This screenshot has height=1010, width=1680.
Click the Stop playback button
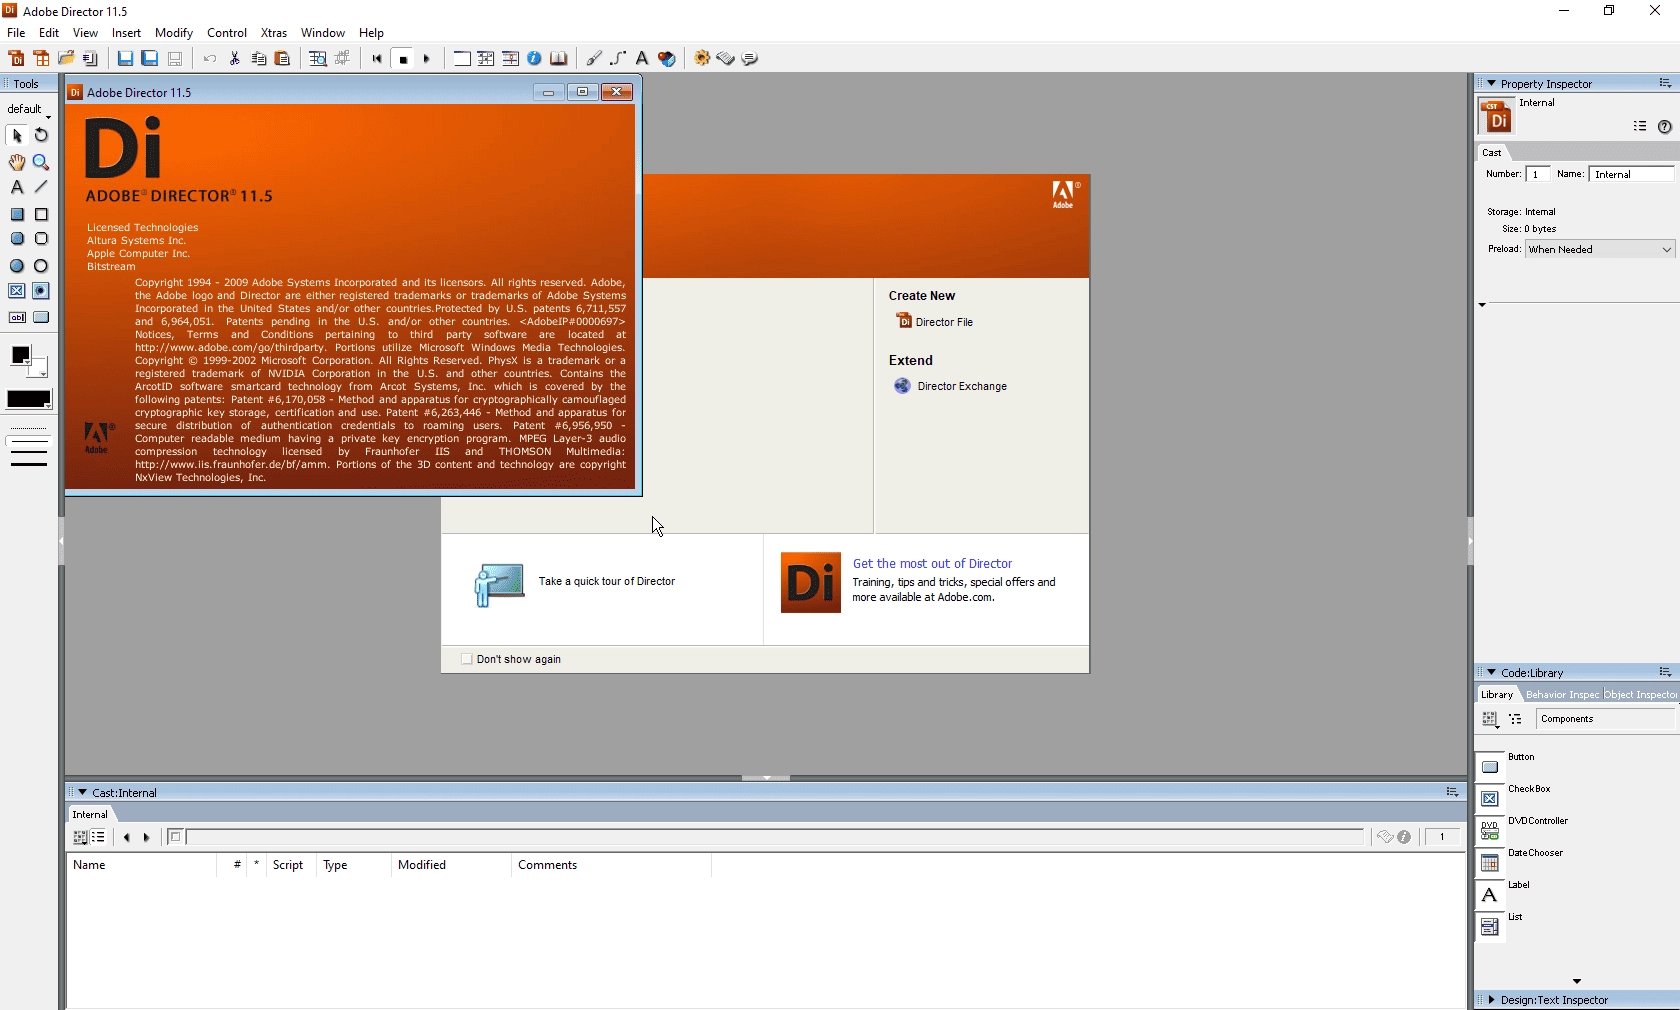404,59
